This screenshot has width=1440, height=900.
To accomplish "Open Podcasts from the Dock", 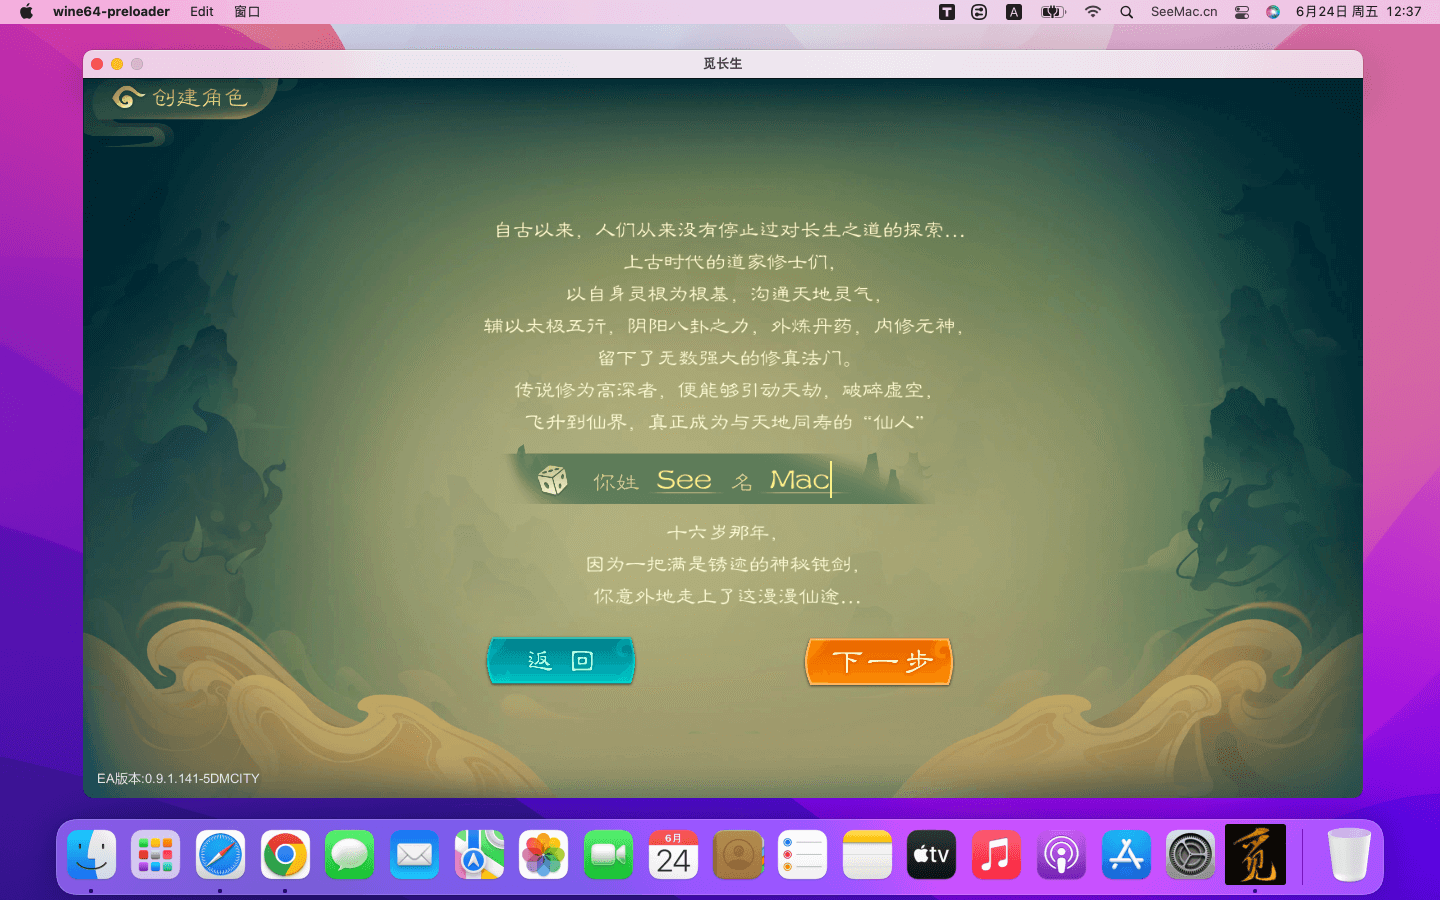I will (1061, 855).
